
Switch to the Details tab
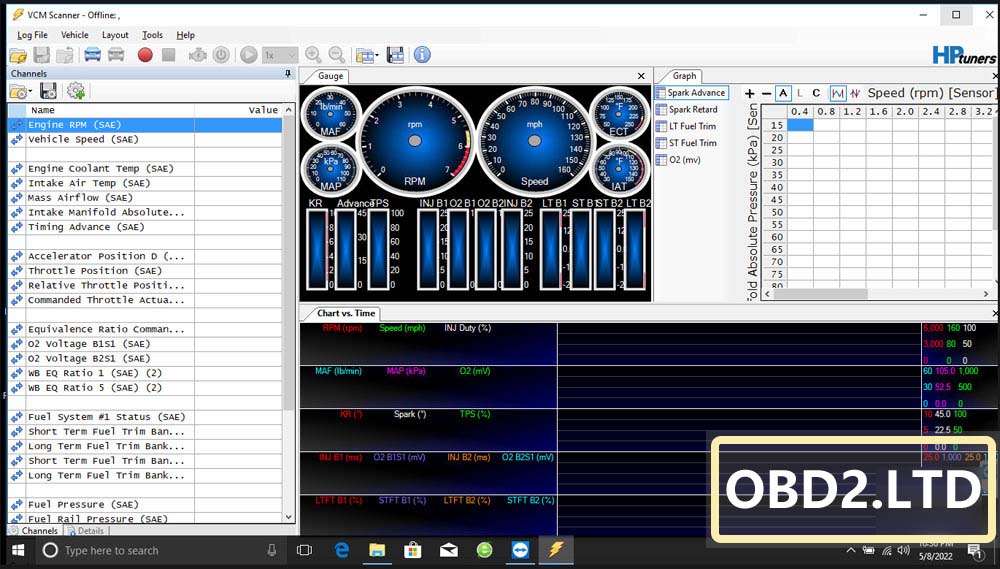(86, 531)
